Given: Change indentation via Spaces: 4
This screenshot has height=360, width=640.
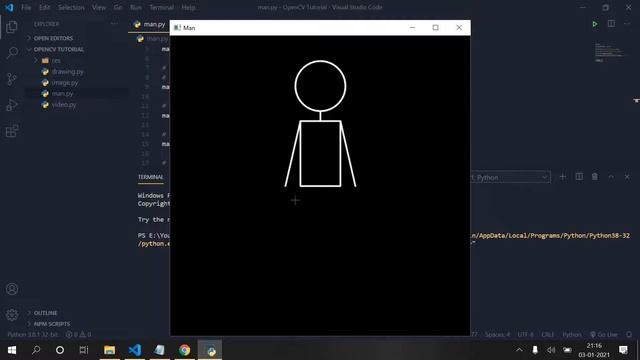Looking at the screenshot, I should coord(497,335).
